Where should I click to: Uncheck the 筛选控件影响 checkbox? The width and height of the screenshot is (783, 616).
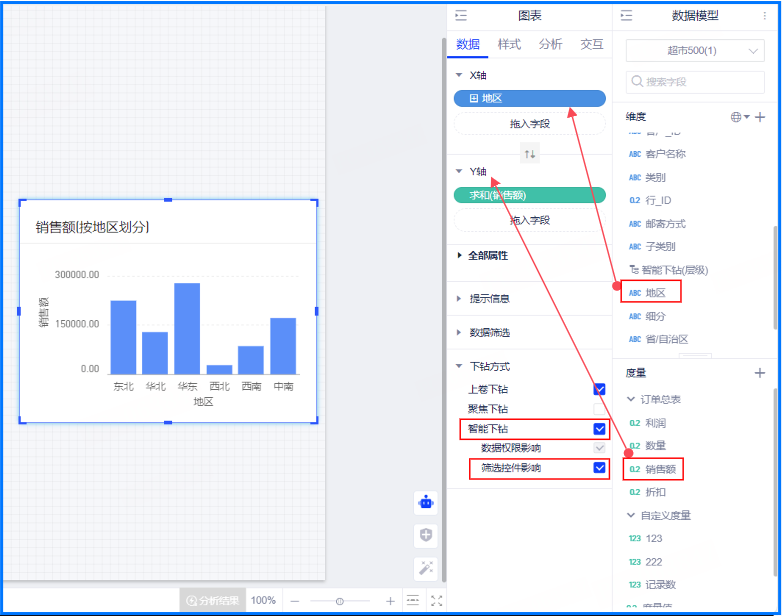click(599, 467)
